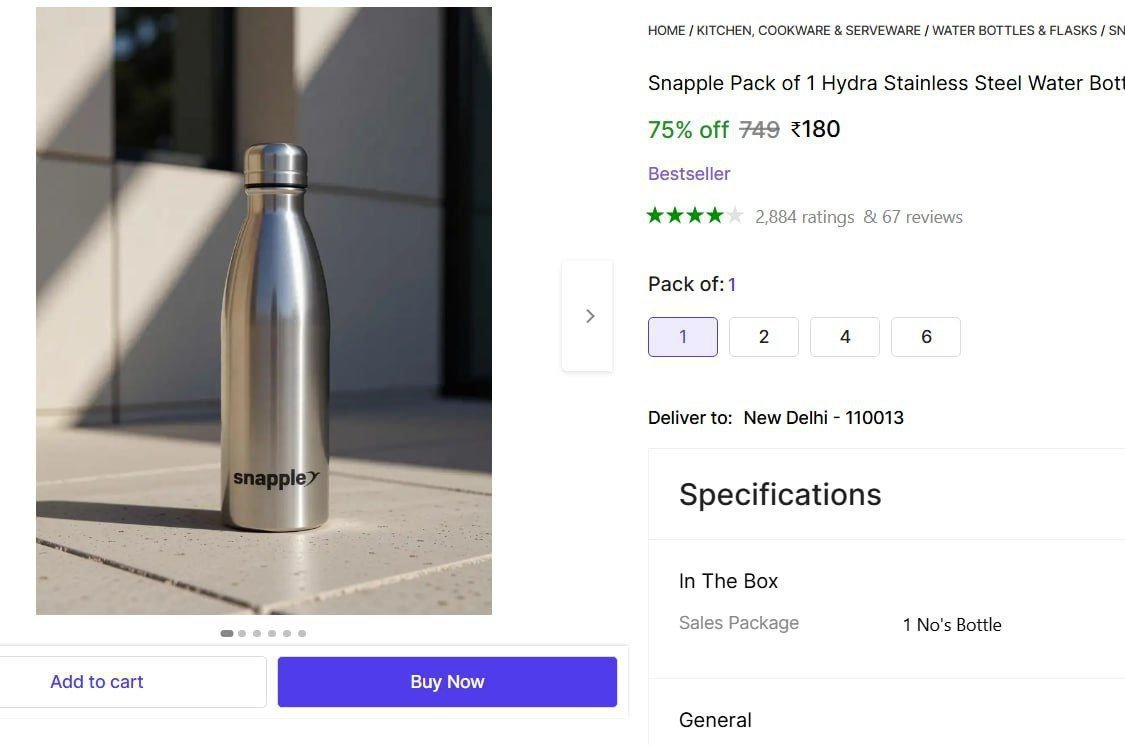Choose pack size 2
Screen dimensions: 1125x745
764,337
